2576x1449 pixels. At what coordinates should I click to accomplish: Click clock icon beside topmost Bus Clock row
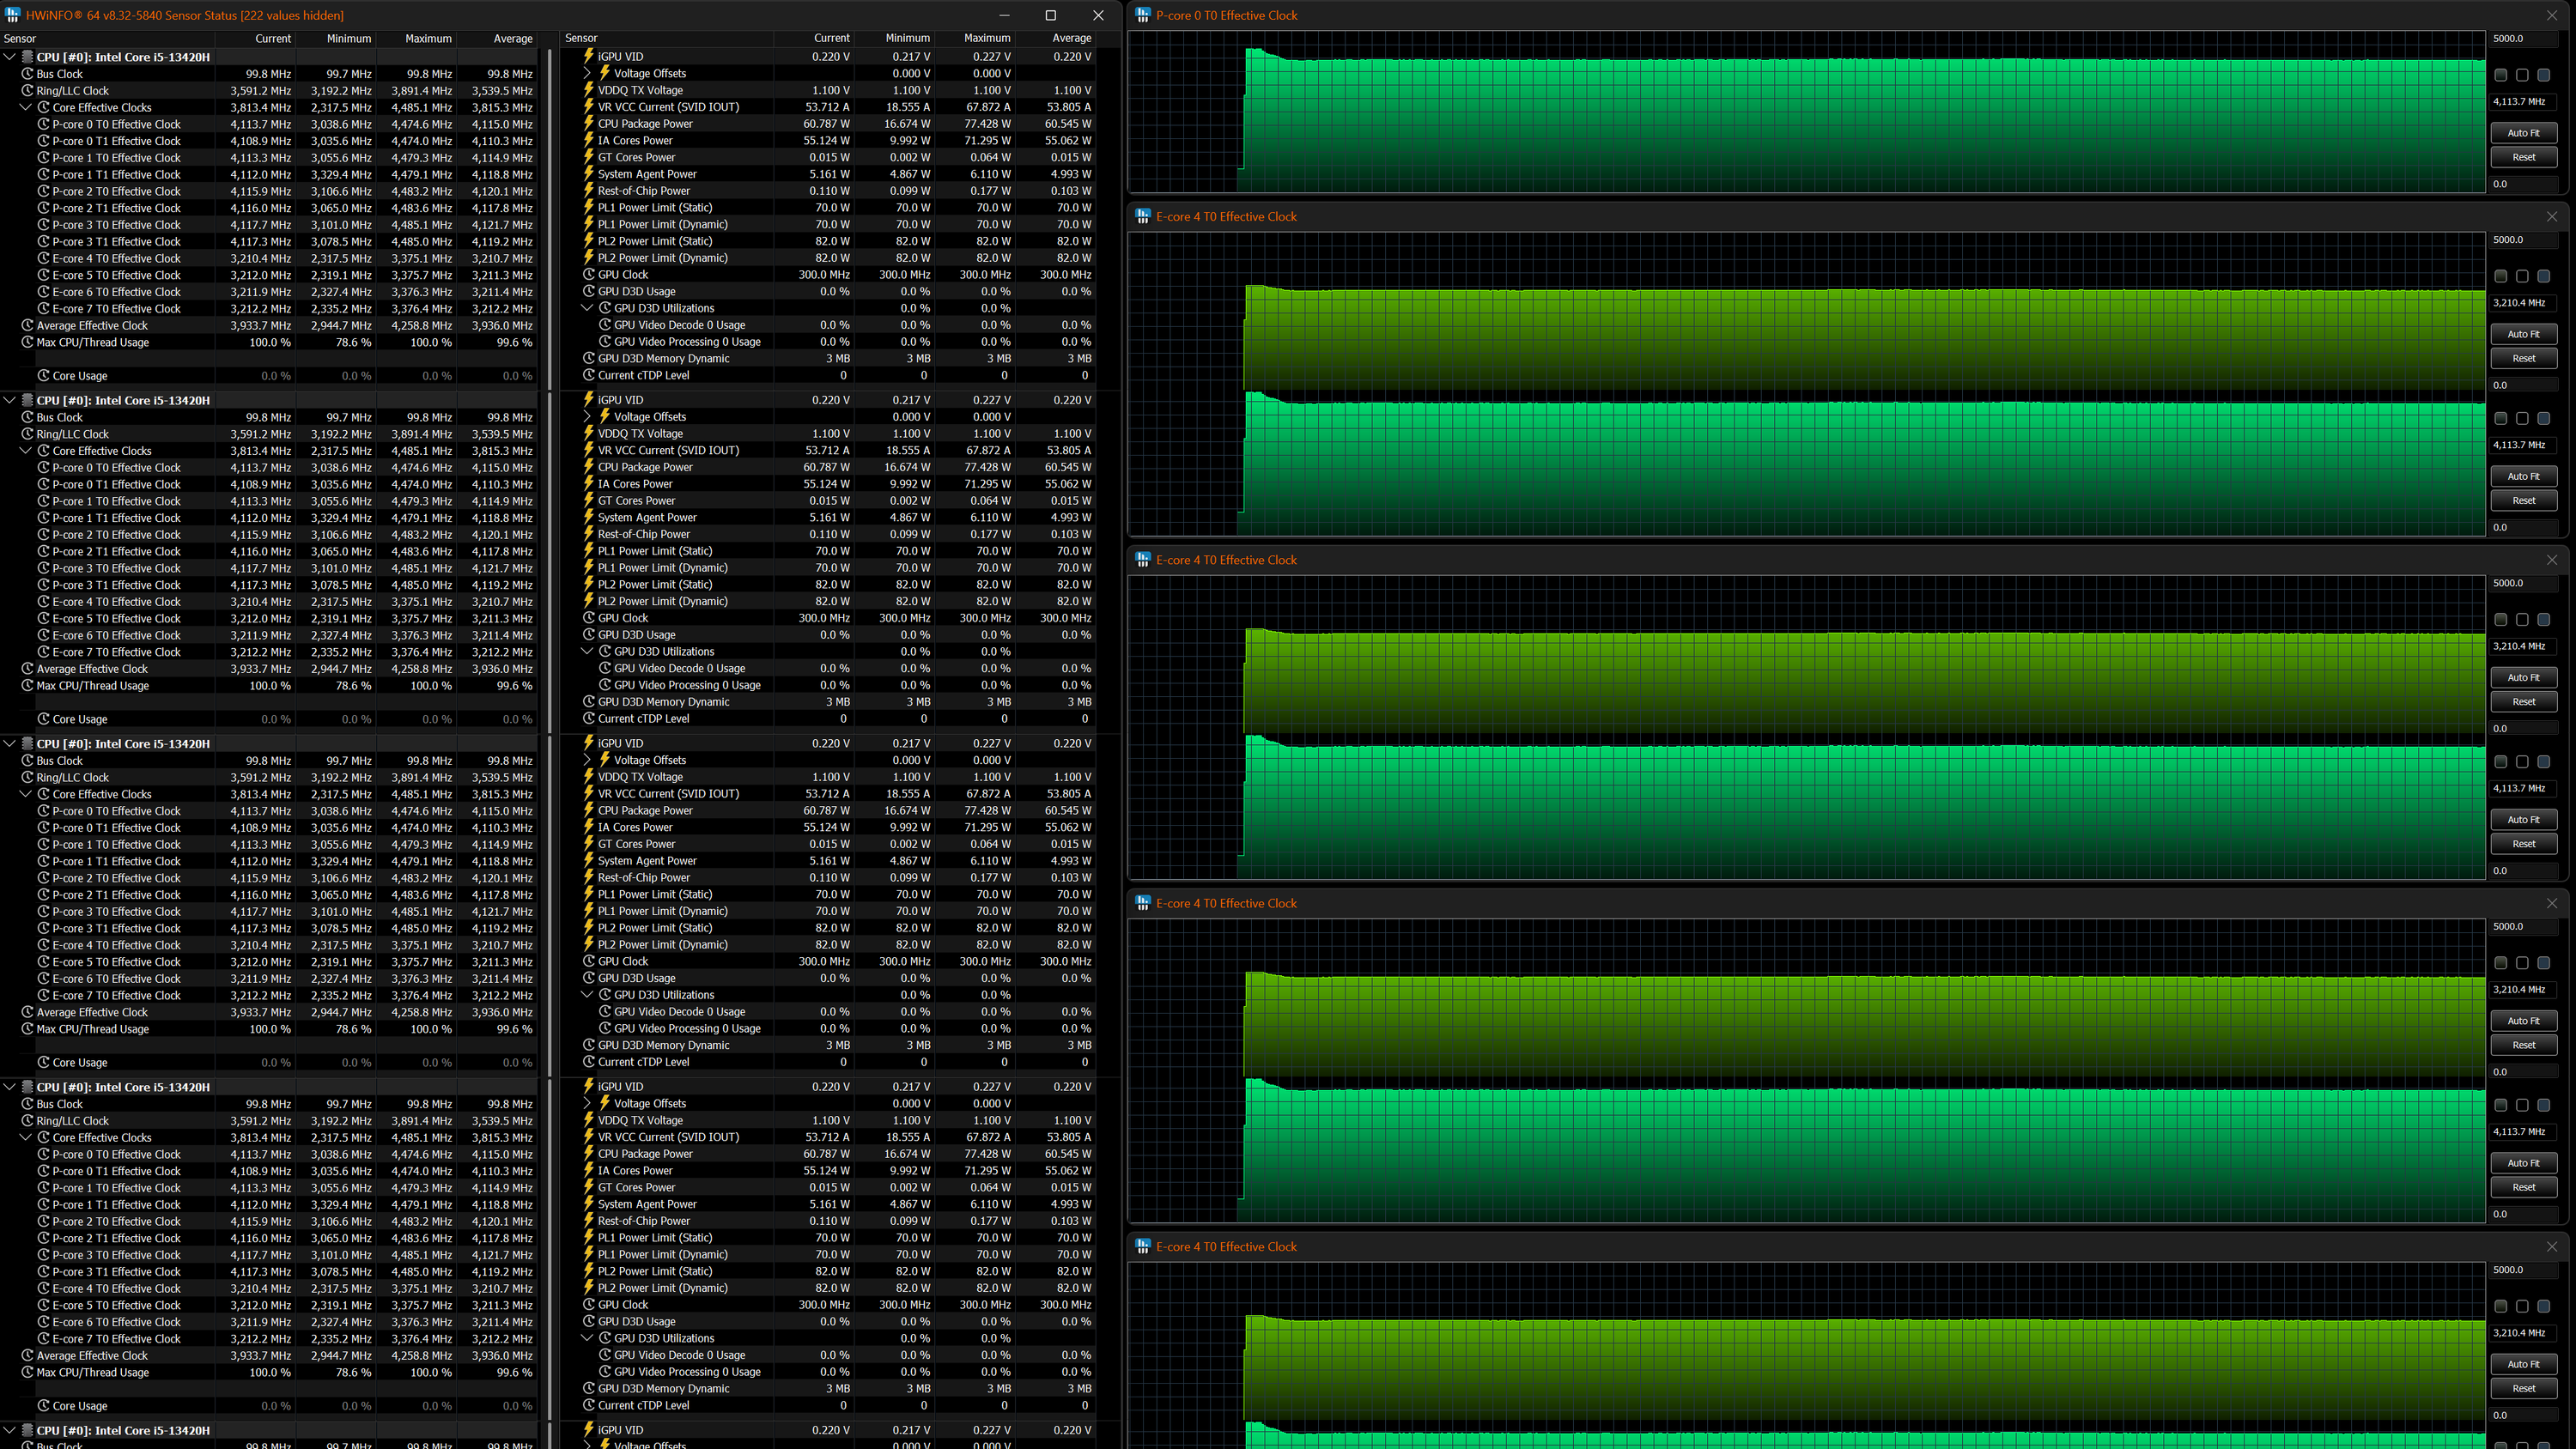pos(28,74)
